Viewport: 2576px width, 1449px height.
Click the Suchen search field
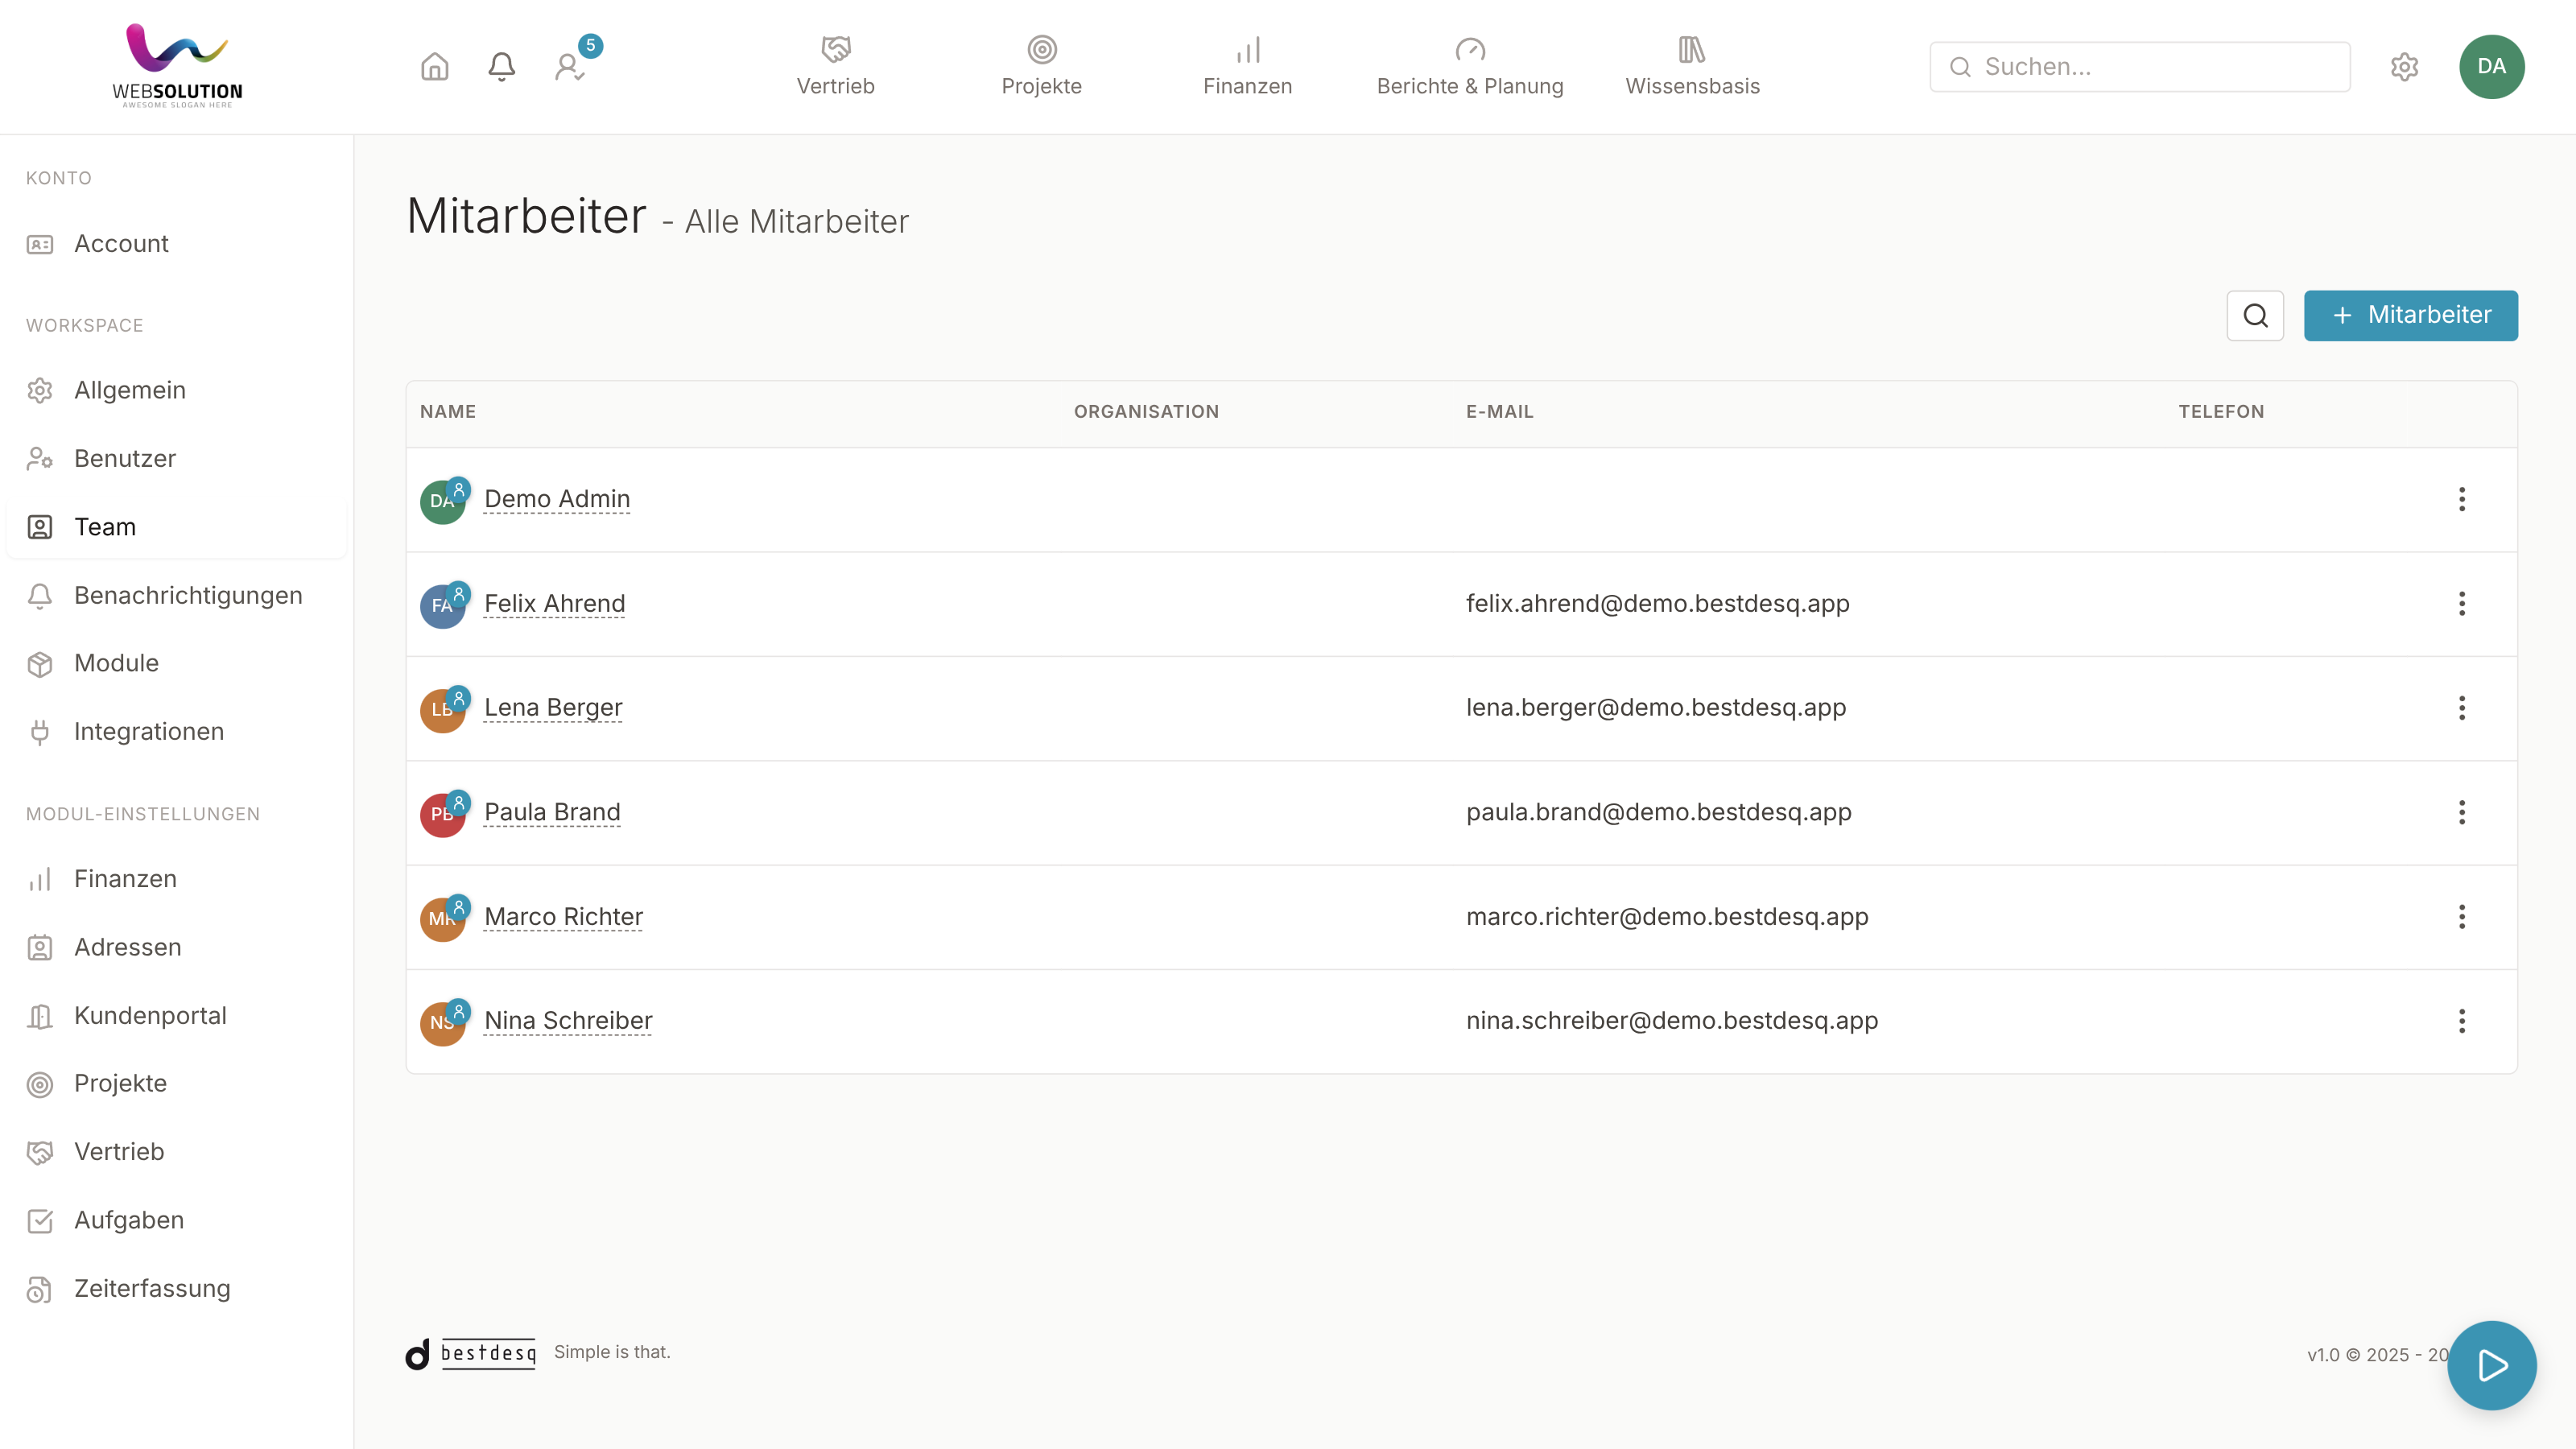pos(2139,67)
